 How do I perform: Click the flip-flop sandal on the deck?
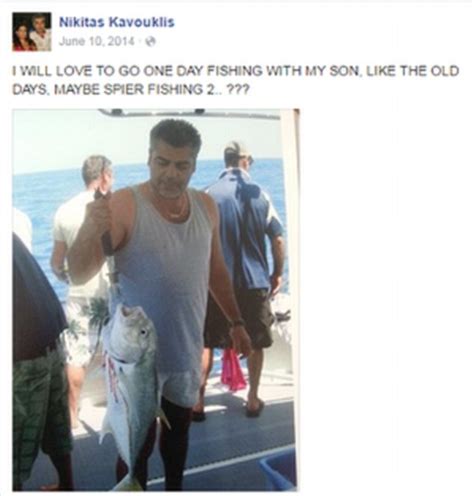255,409
